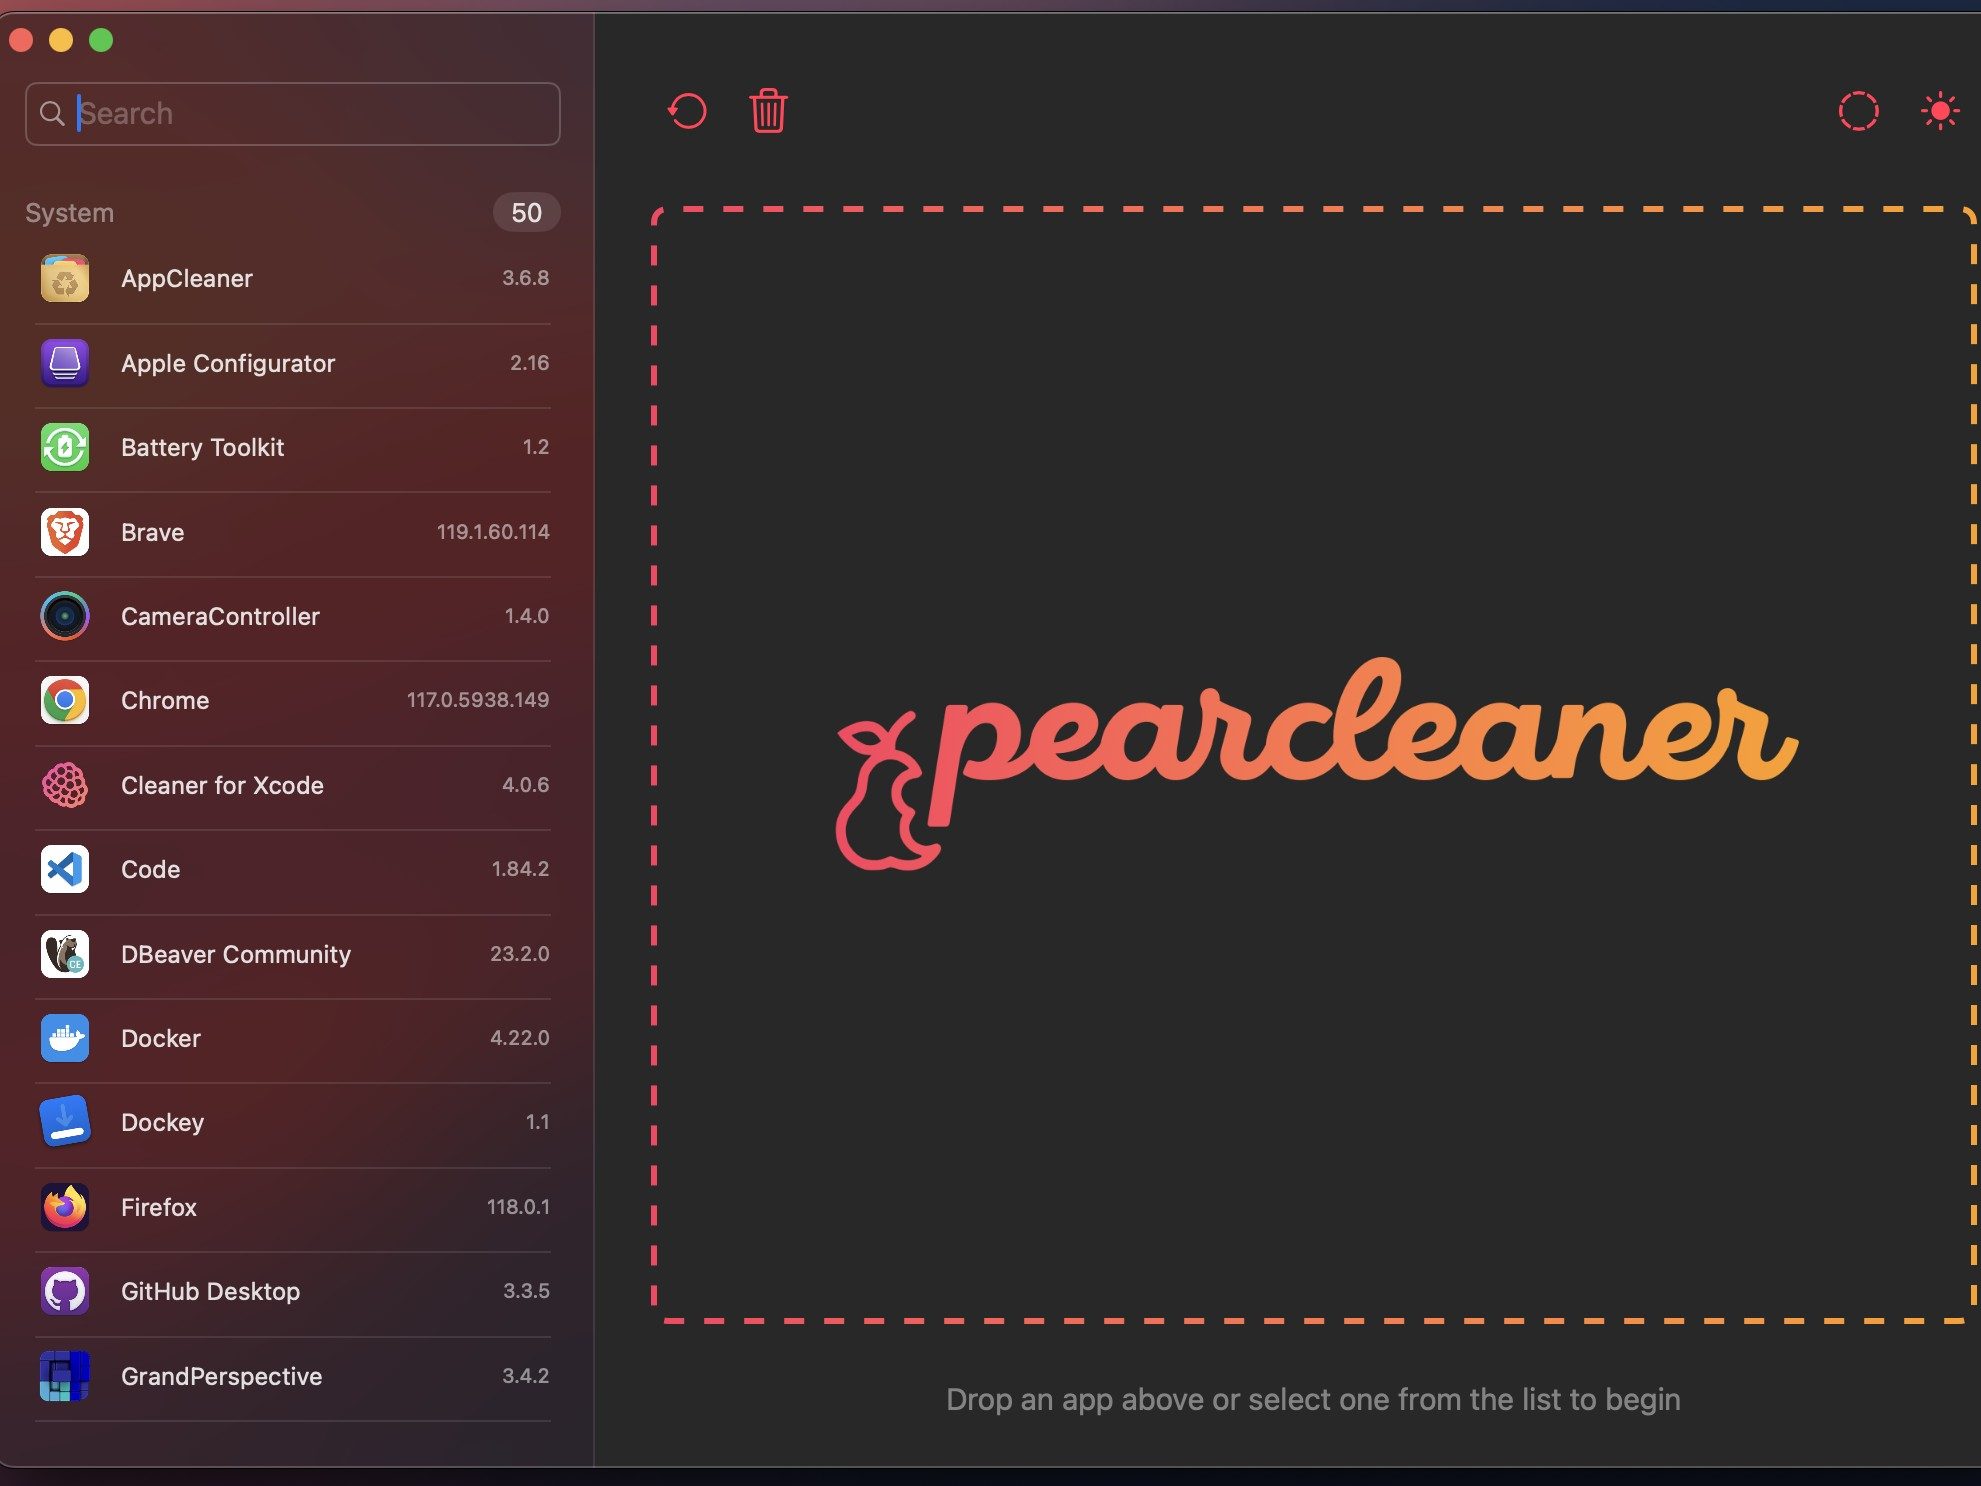
Task: Click the GitHub Desktop label
Action: [210, 1292]
